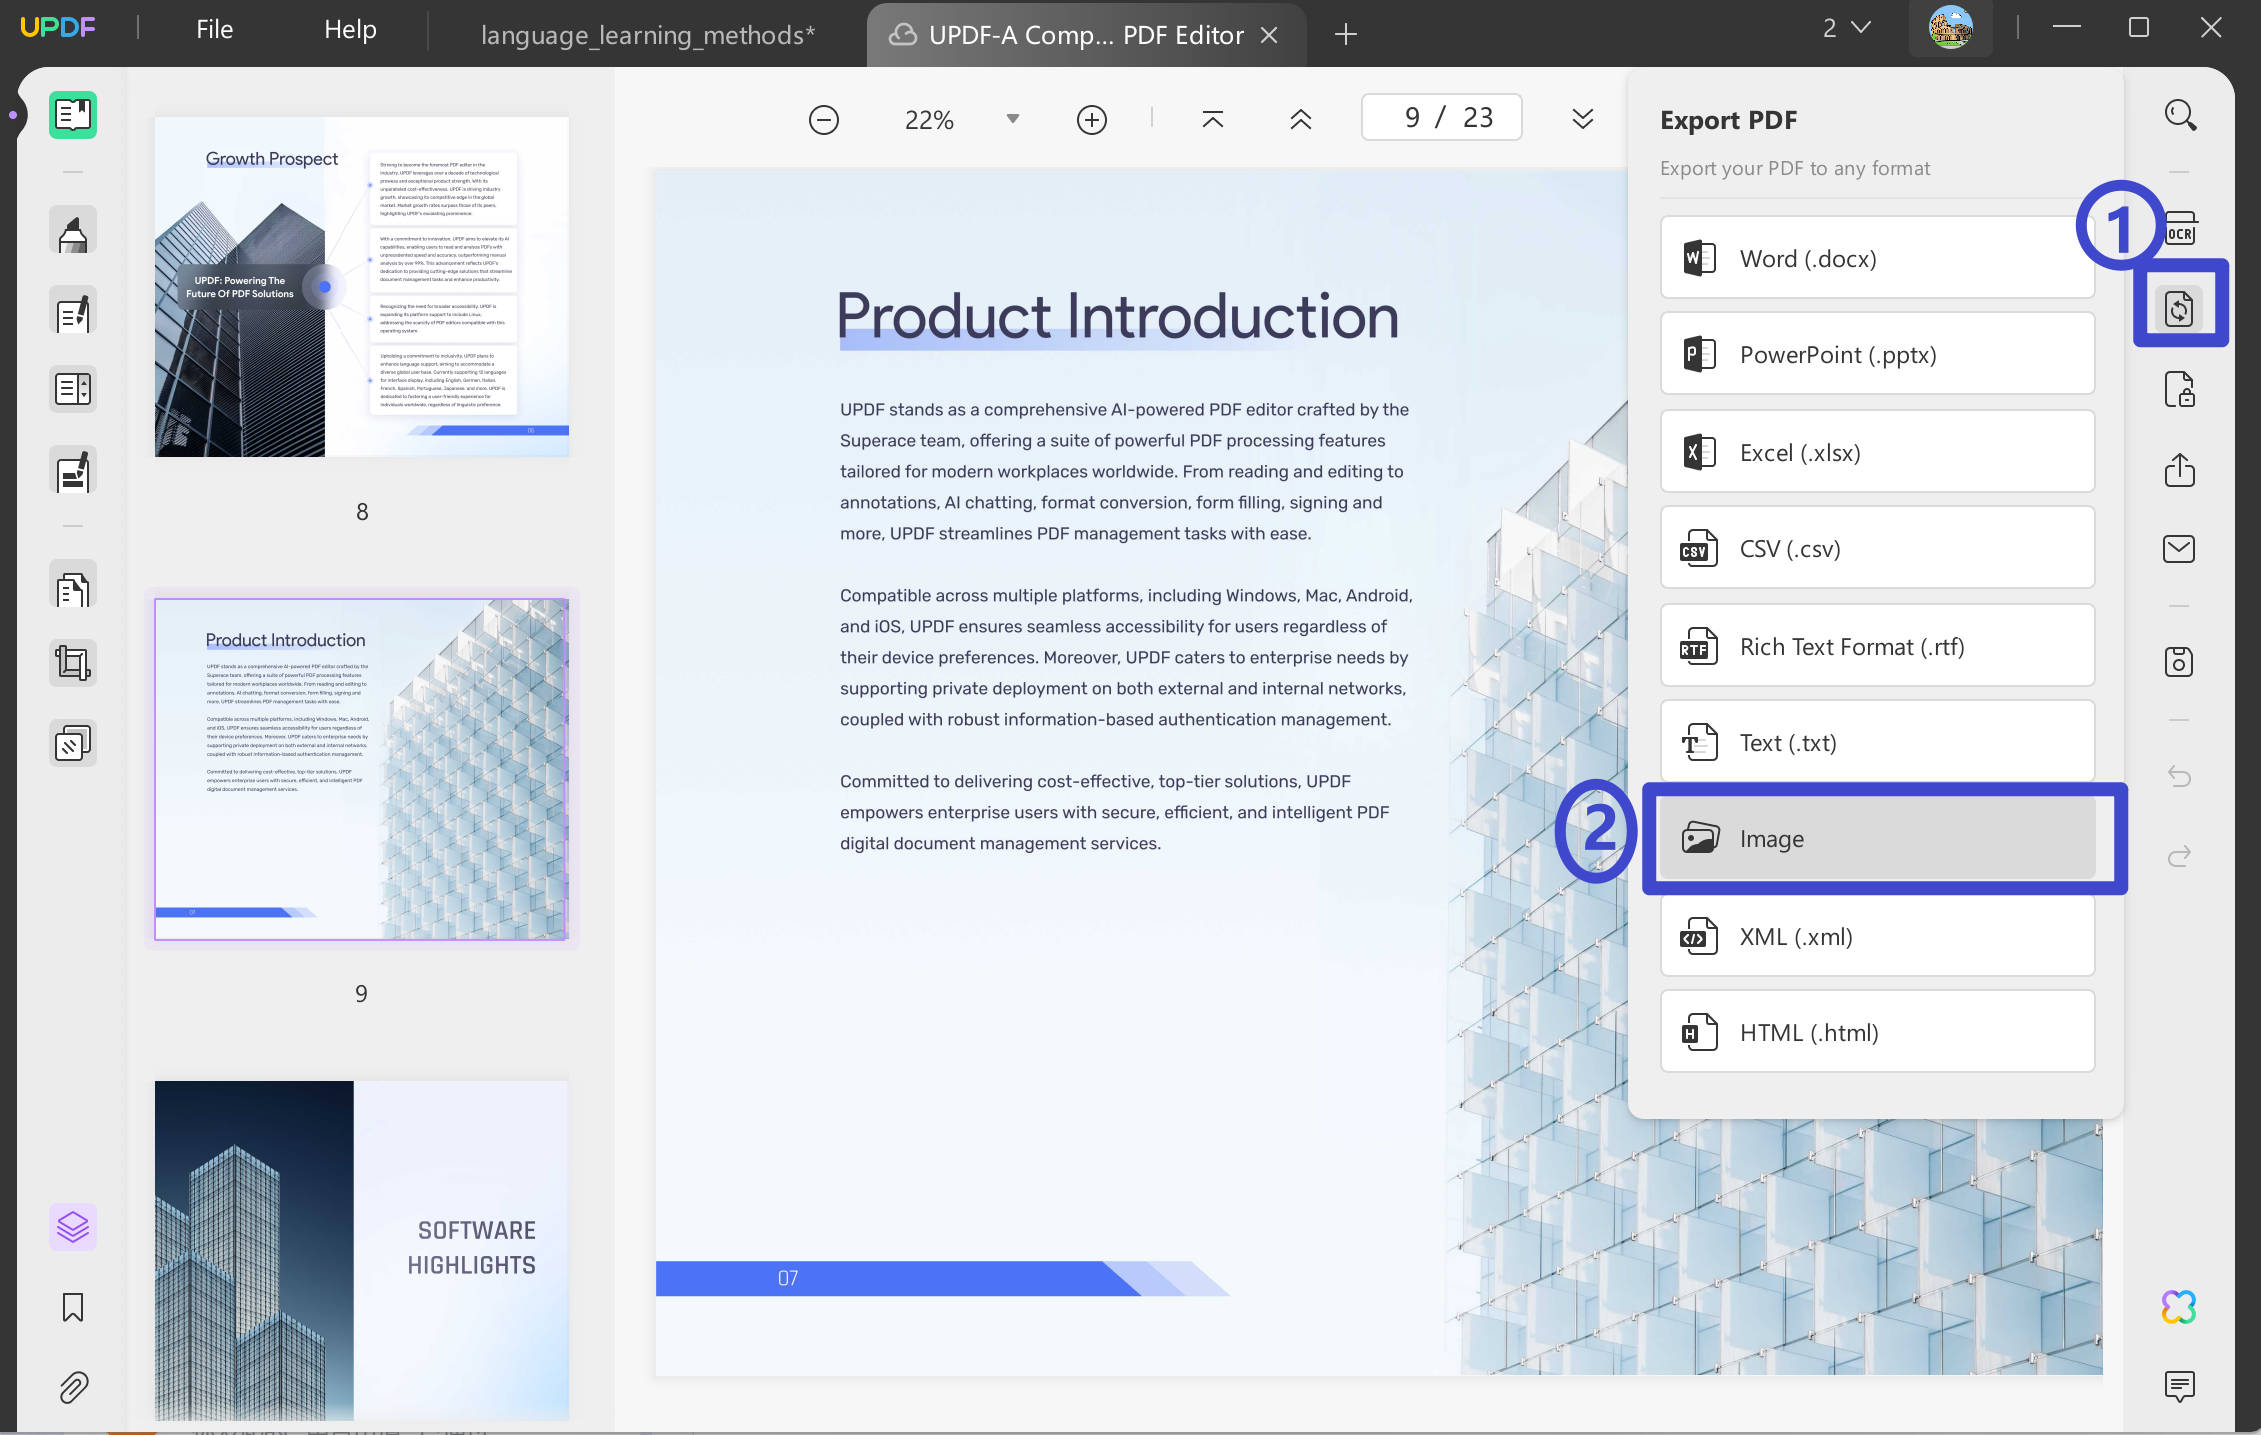
Task: Select Rich Text Format export option
Action: coord(1875,645)
